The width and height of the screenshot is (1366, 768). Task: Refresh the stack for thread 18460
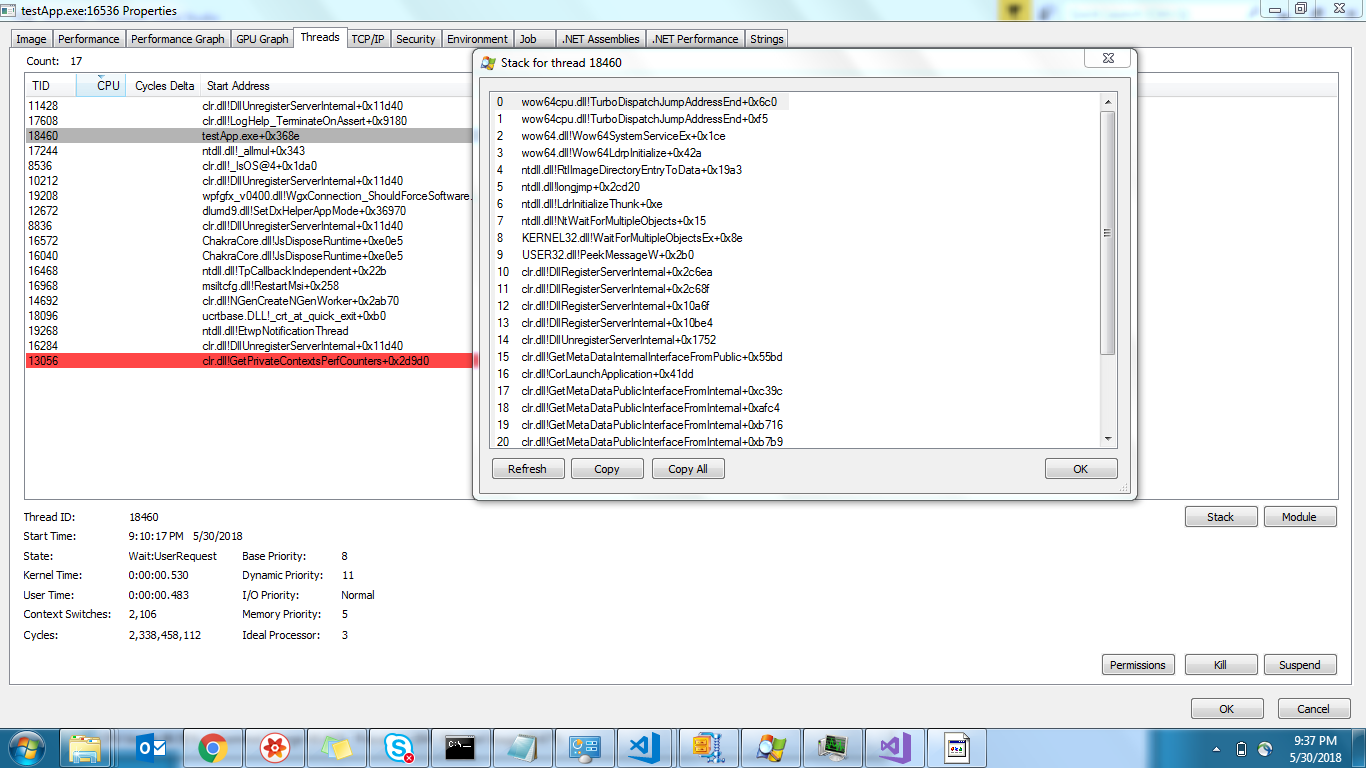[527, 468]
